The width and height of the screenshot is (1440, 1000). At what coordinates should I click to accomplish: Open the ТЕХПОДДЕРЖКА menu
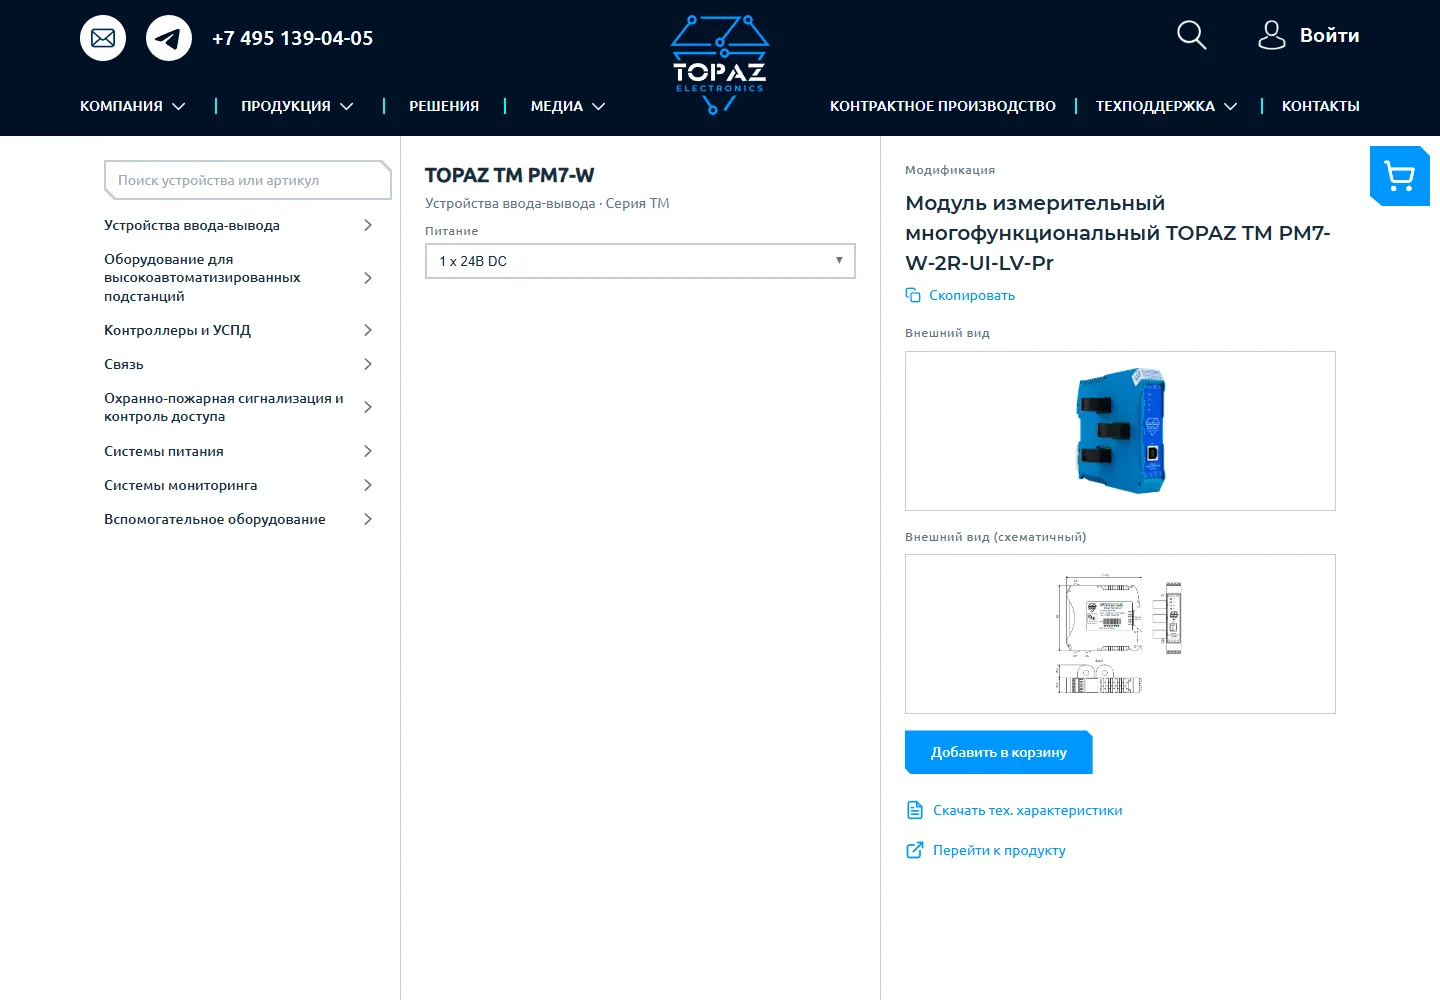pyautogui.click(x=1167, y=106)
